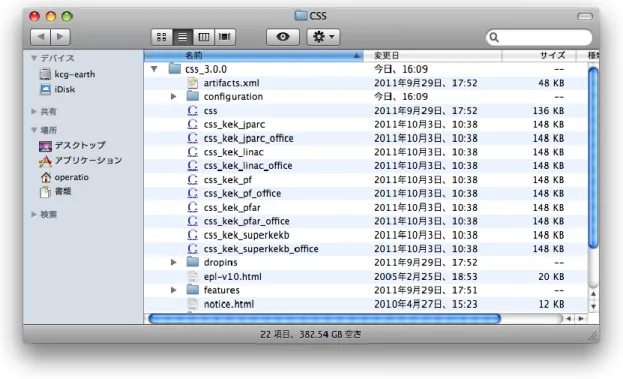Sort by the サイズ column header
Viewport: 623px width, 379px height.
[x=539, y=56]
